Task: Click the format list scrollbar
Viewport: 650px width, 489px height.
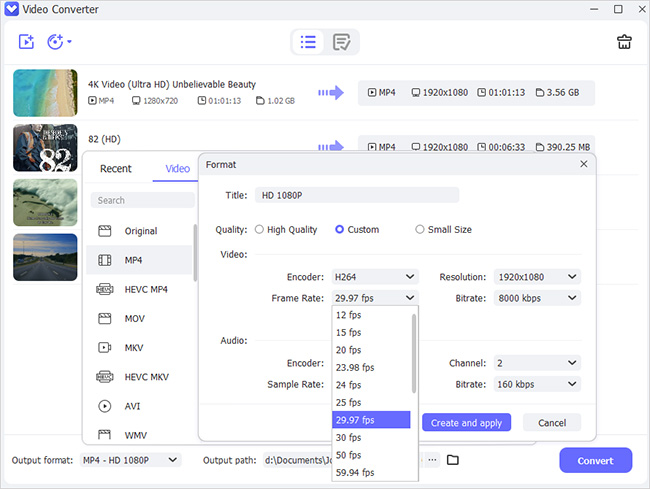Action: coord(195,253)
